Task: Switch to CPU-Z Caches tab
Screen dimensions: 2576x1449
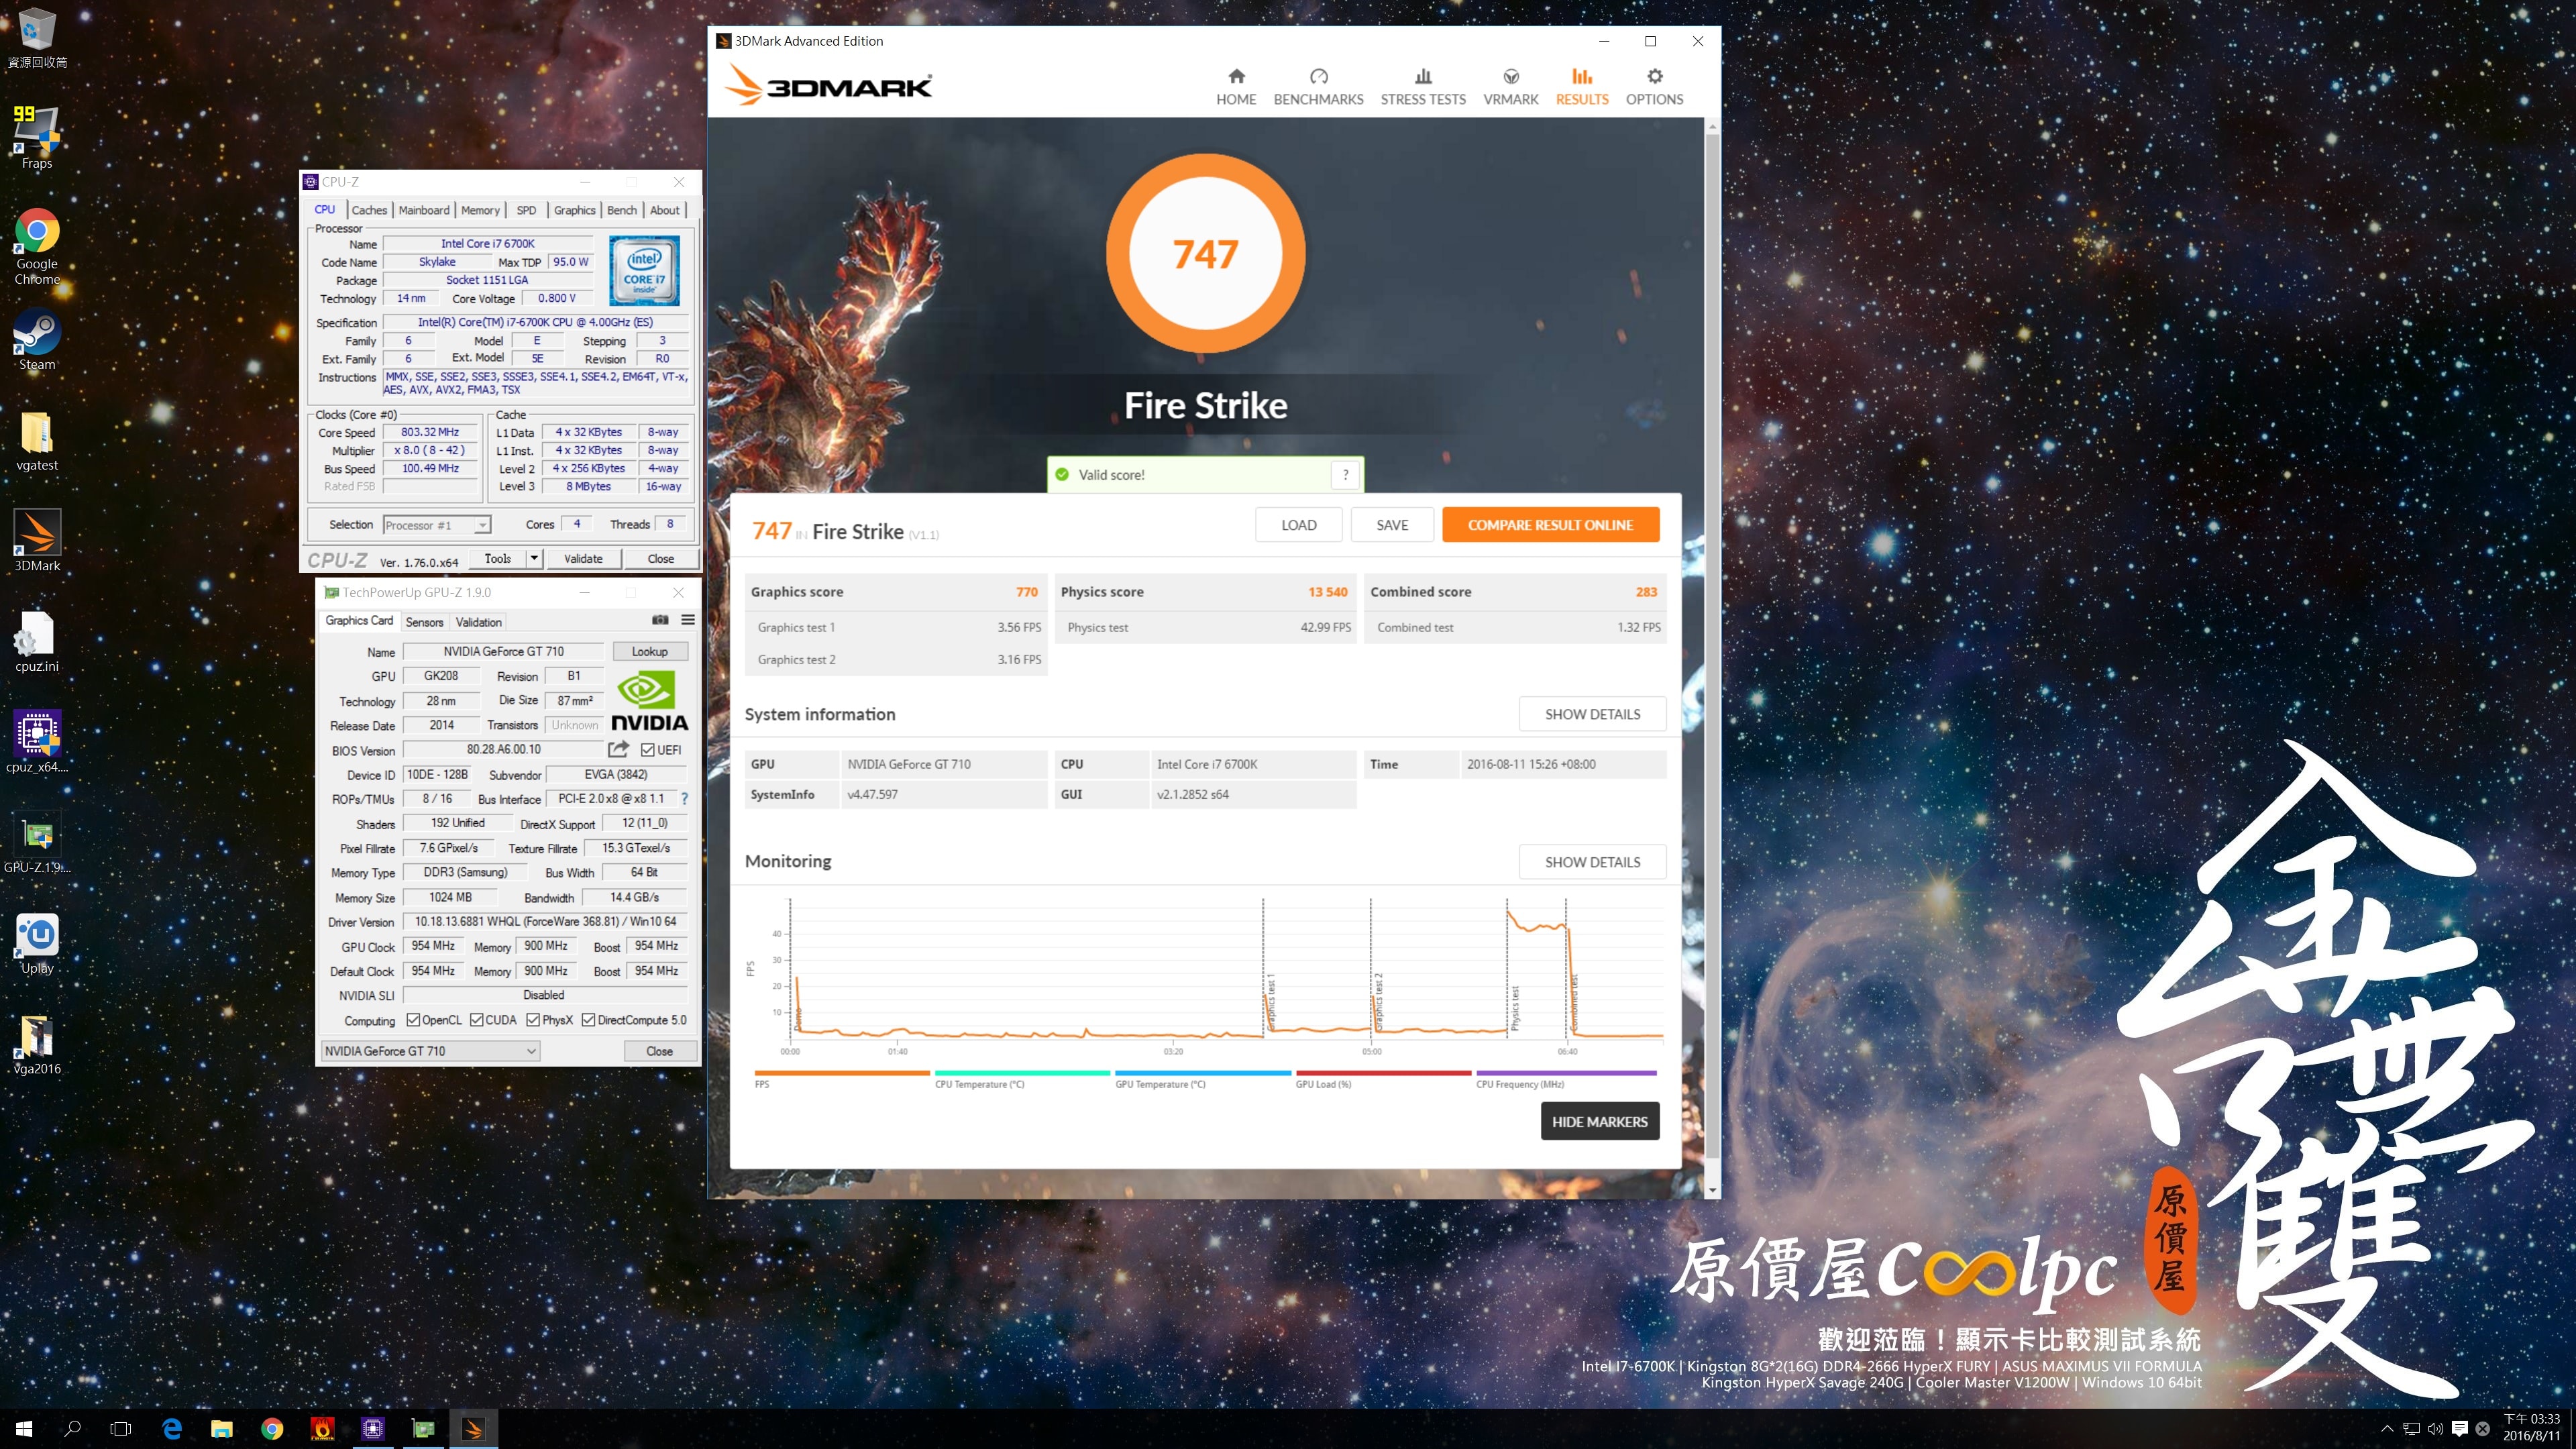Action: 369,210
